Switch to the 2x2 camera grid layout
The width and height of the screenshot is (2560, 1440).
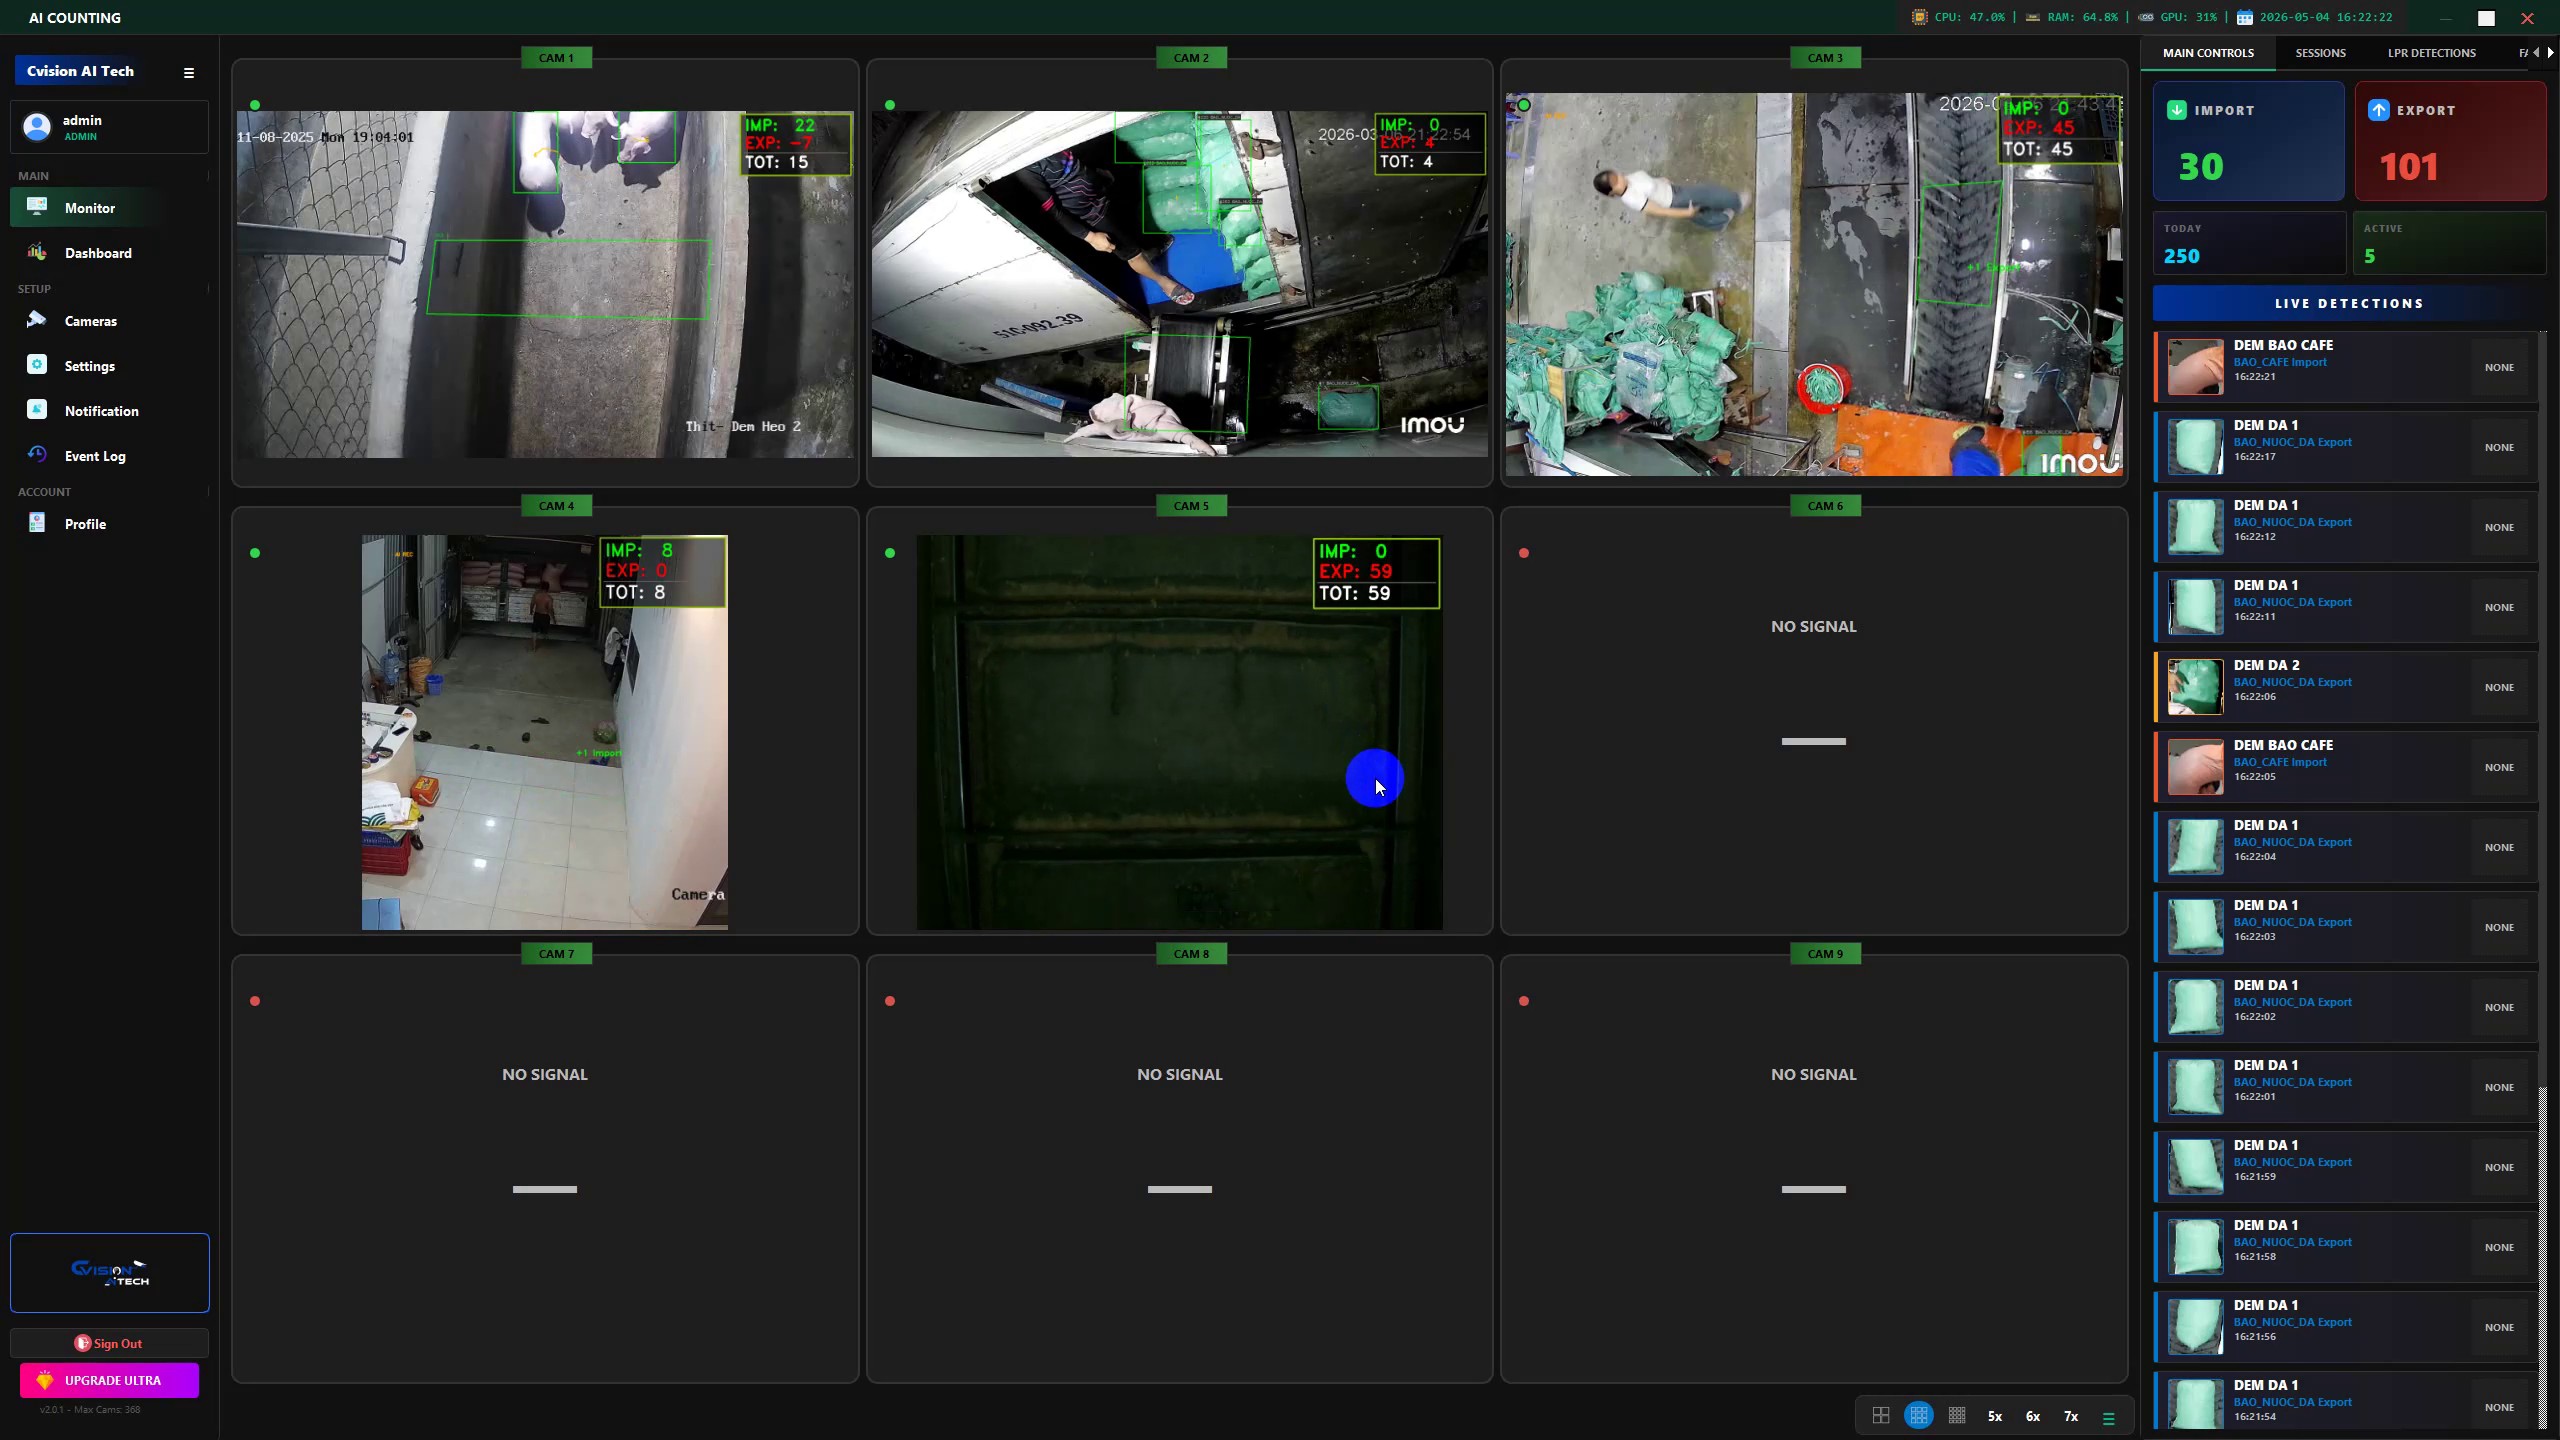pyautogui.click(x=1881, y=1416)
